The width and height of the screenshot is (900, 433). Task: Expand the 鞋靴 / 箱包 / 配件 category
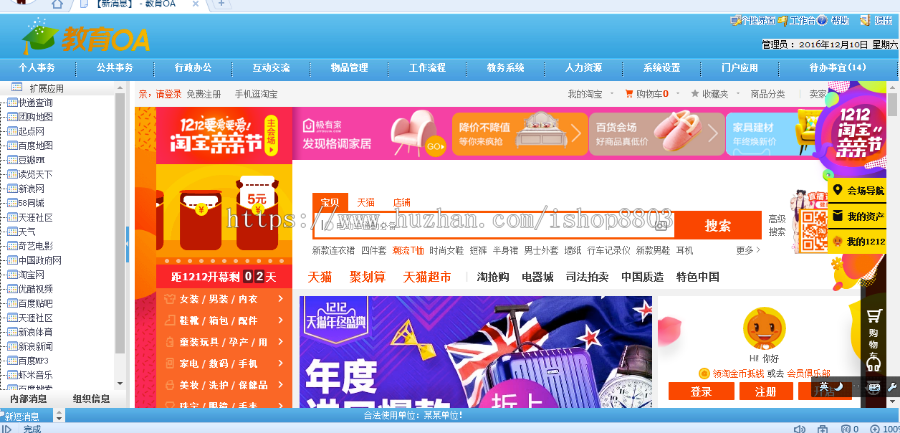coord(224,320)
